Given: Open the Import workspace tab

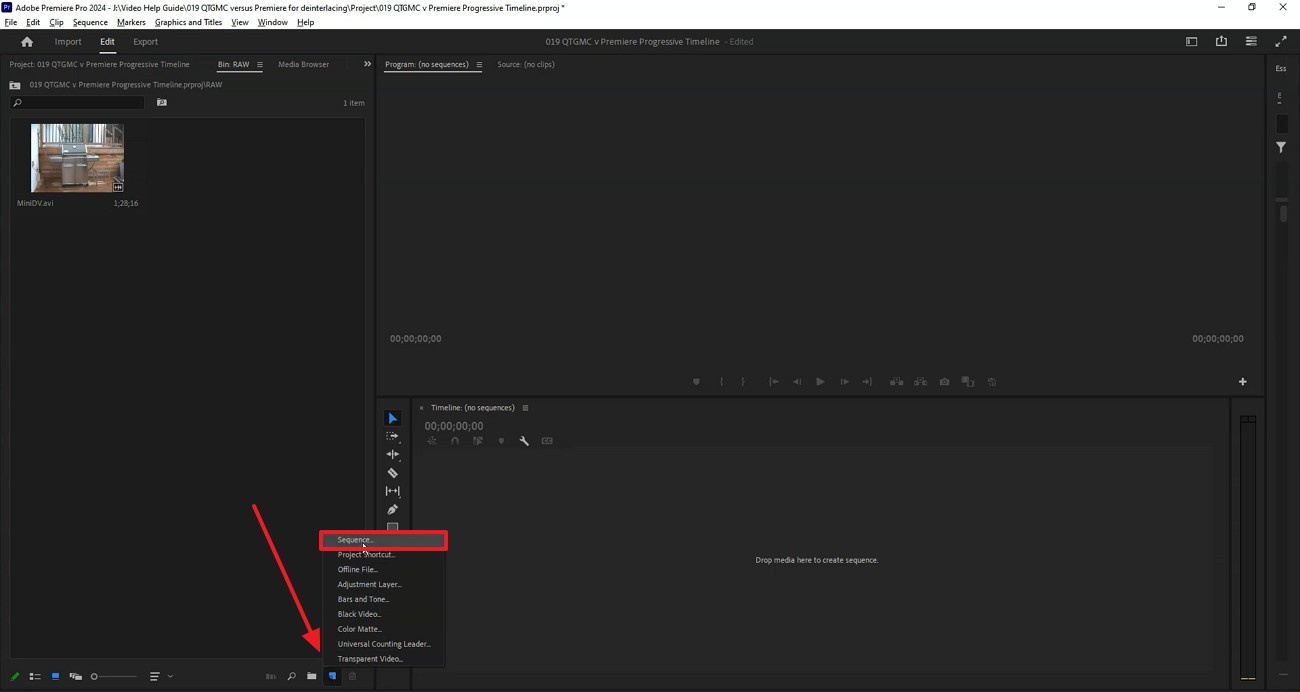Looking at the screenshot, I should coord(68,42).
